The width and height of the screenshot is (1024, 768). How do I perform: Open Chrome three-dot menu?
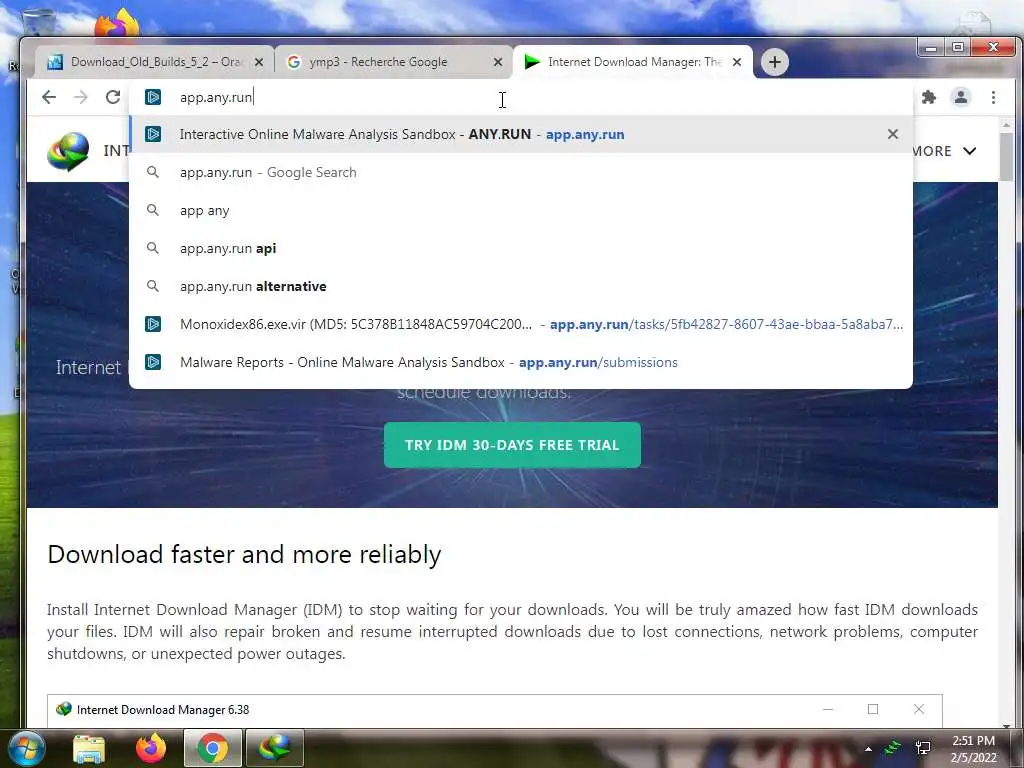(993, 97)
